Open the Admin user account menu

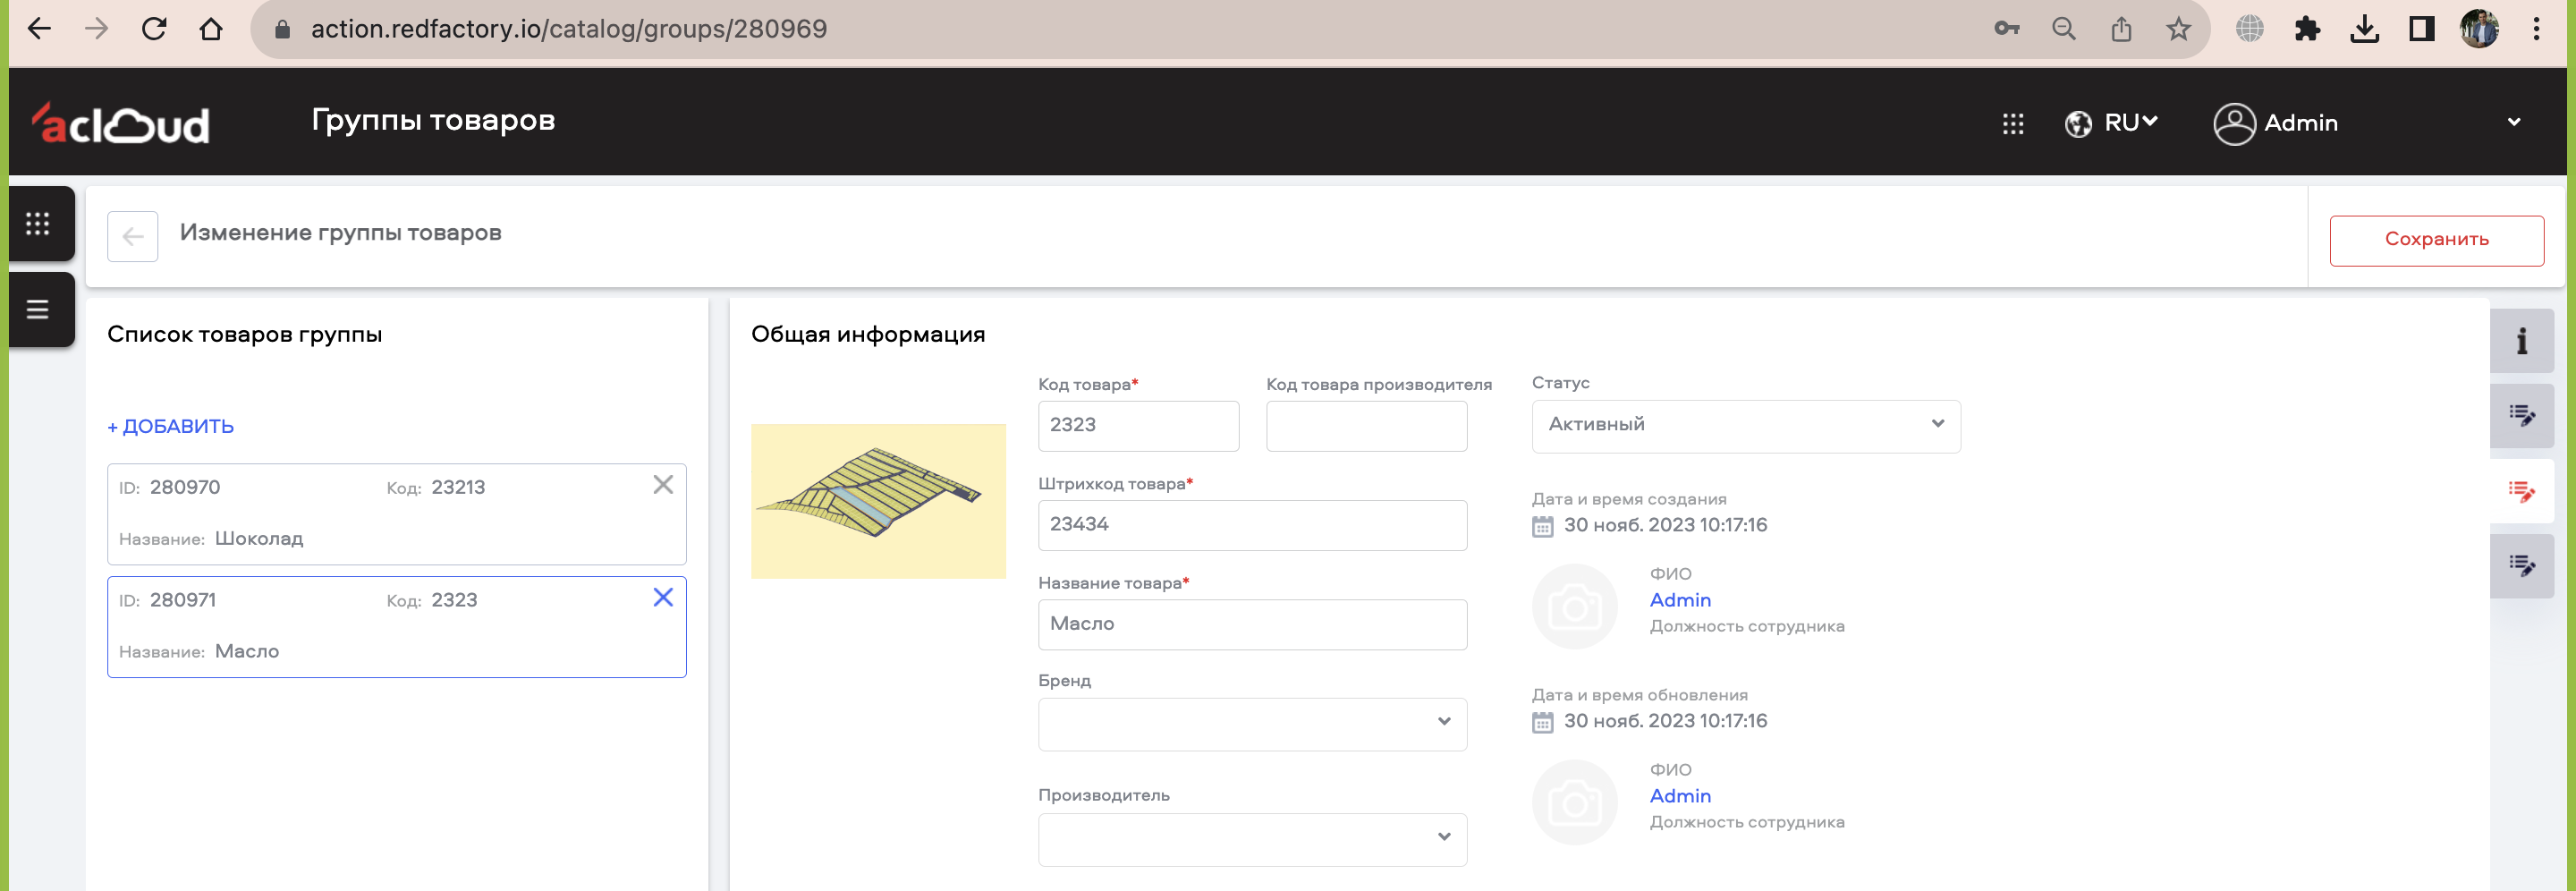pos(2275,123)
